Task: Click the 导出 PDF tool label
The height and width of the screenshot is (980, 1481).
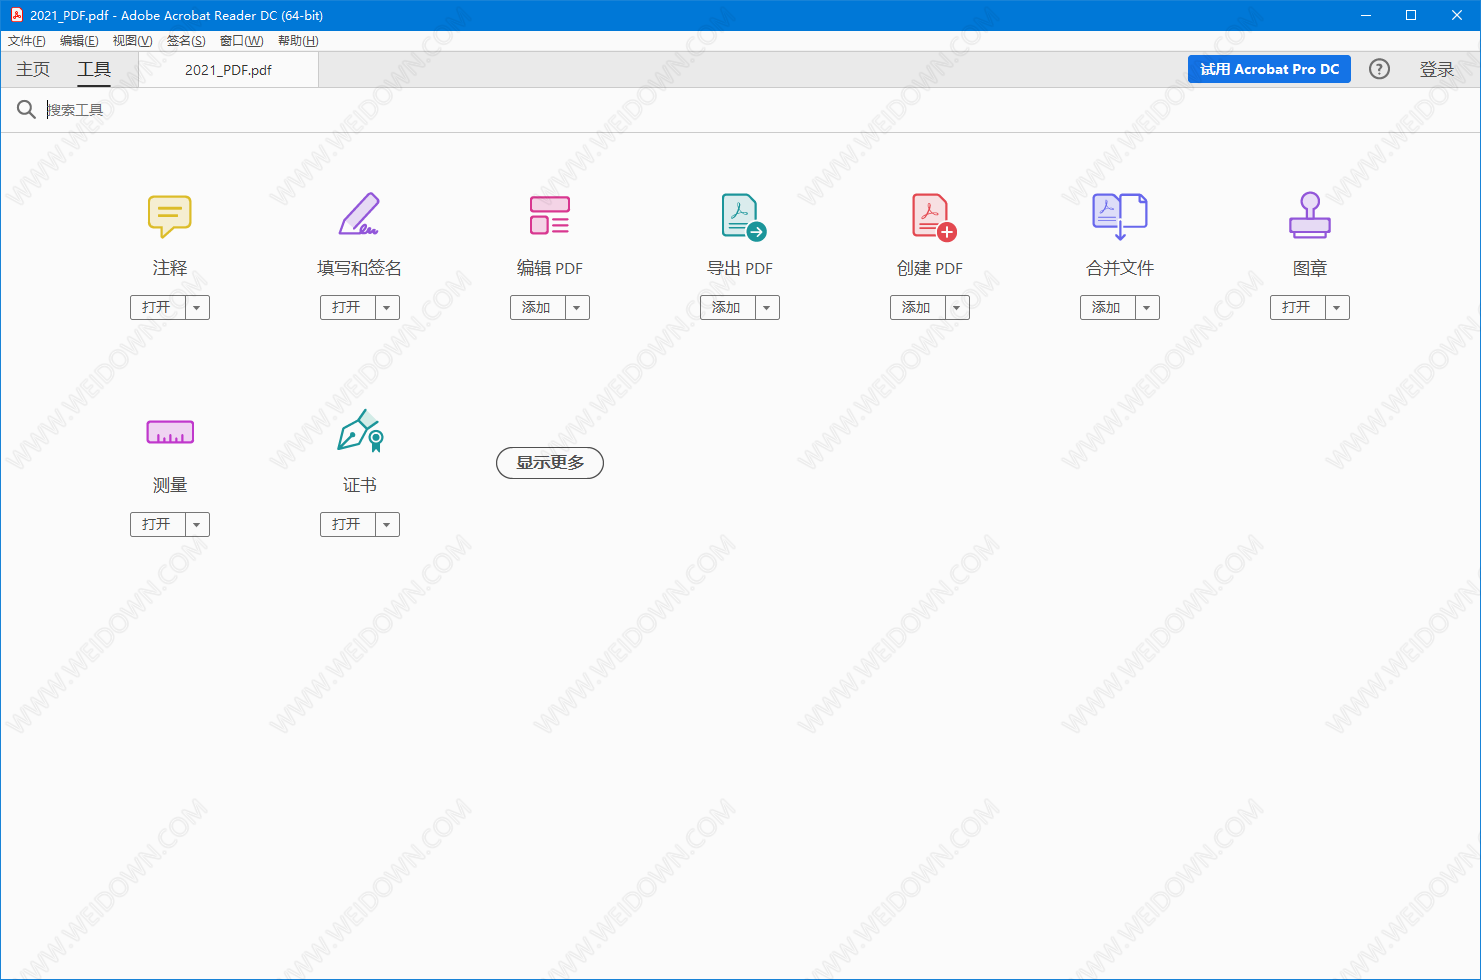Action: (x=740, y=268)
